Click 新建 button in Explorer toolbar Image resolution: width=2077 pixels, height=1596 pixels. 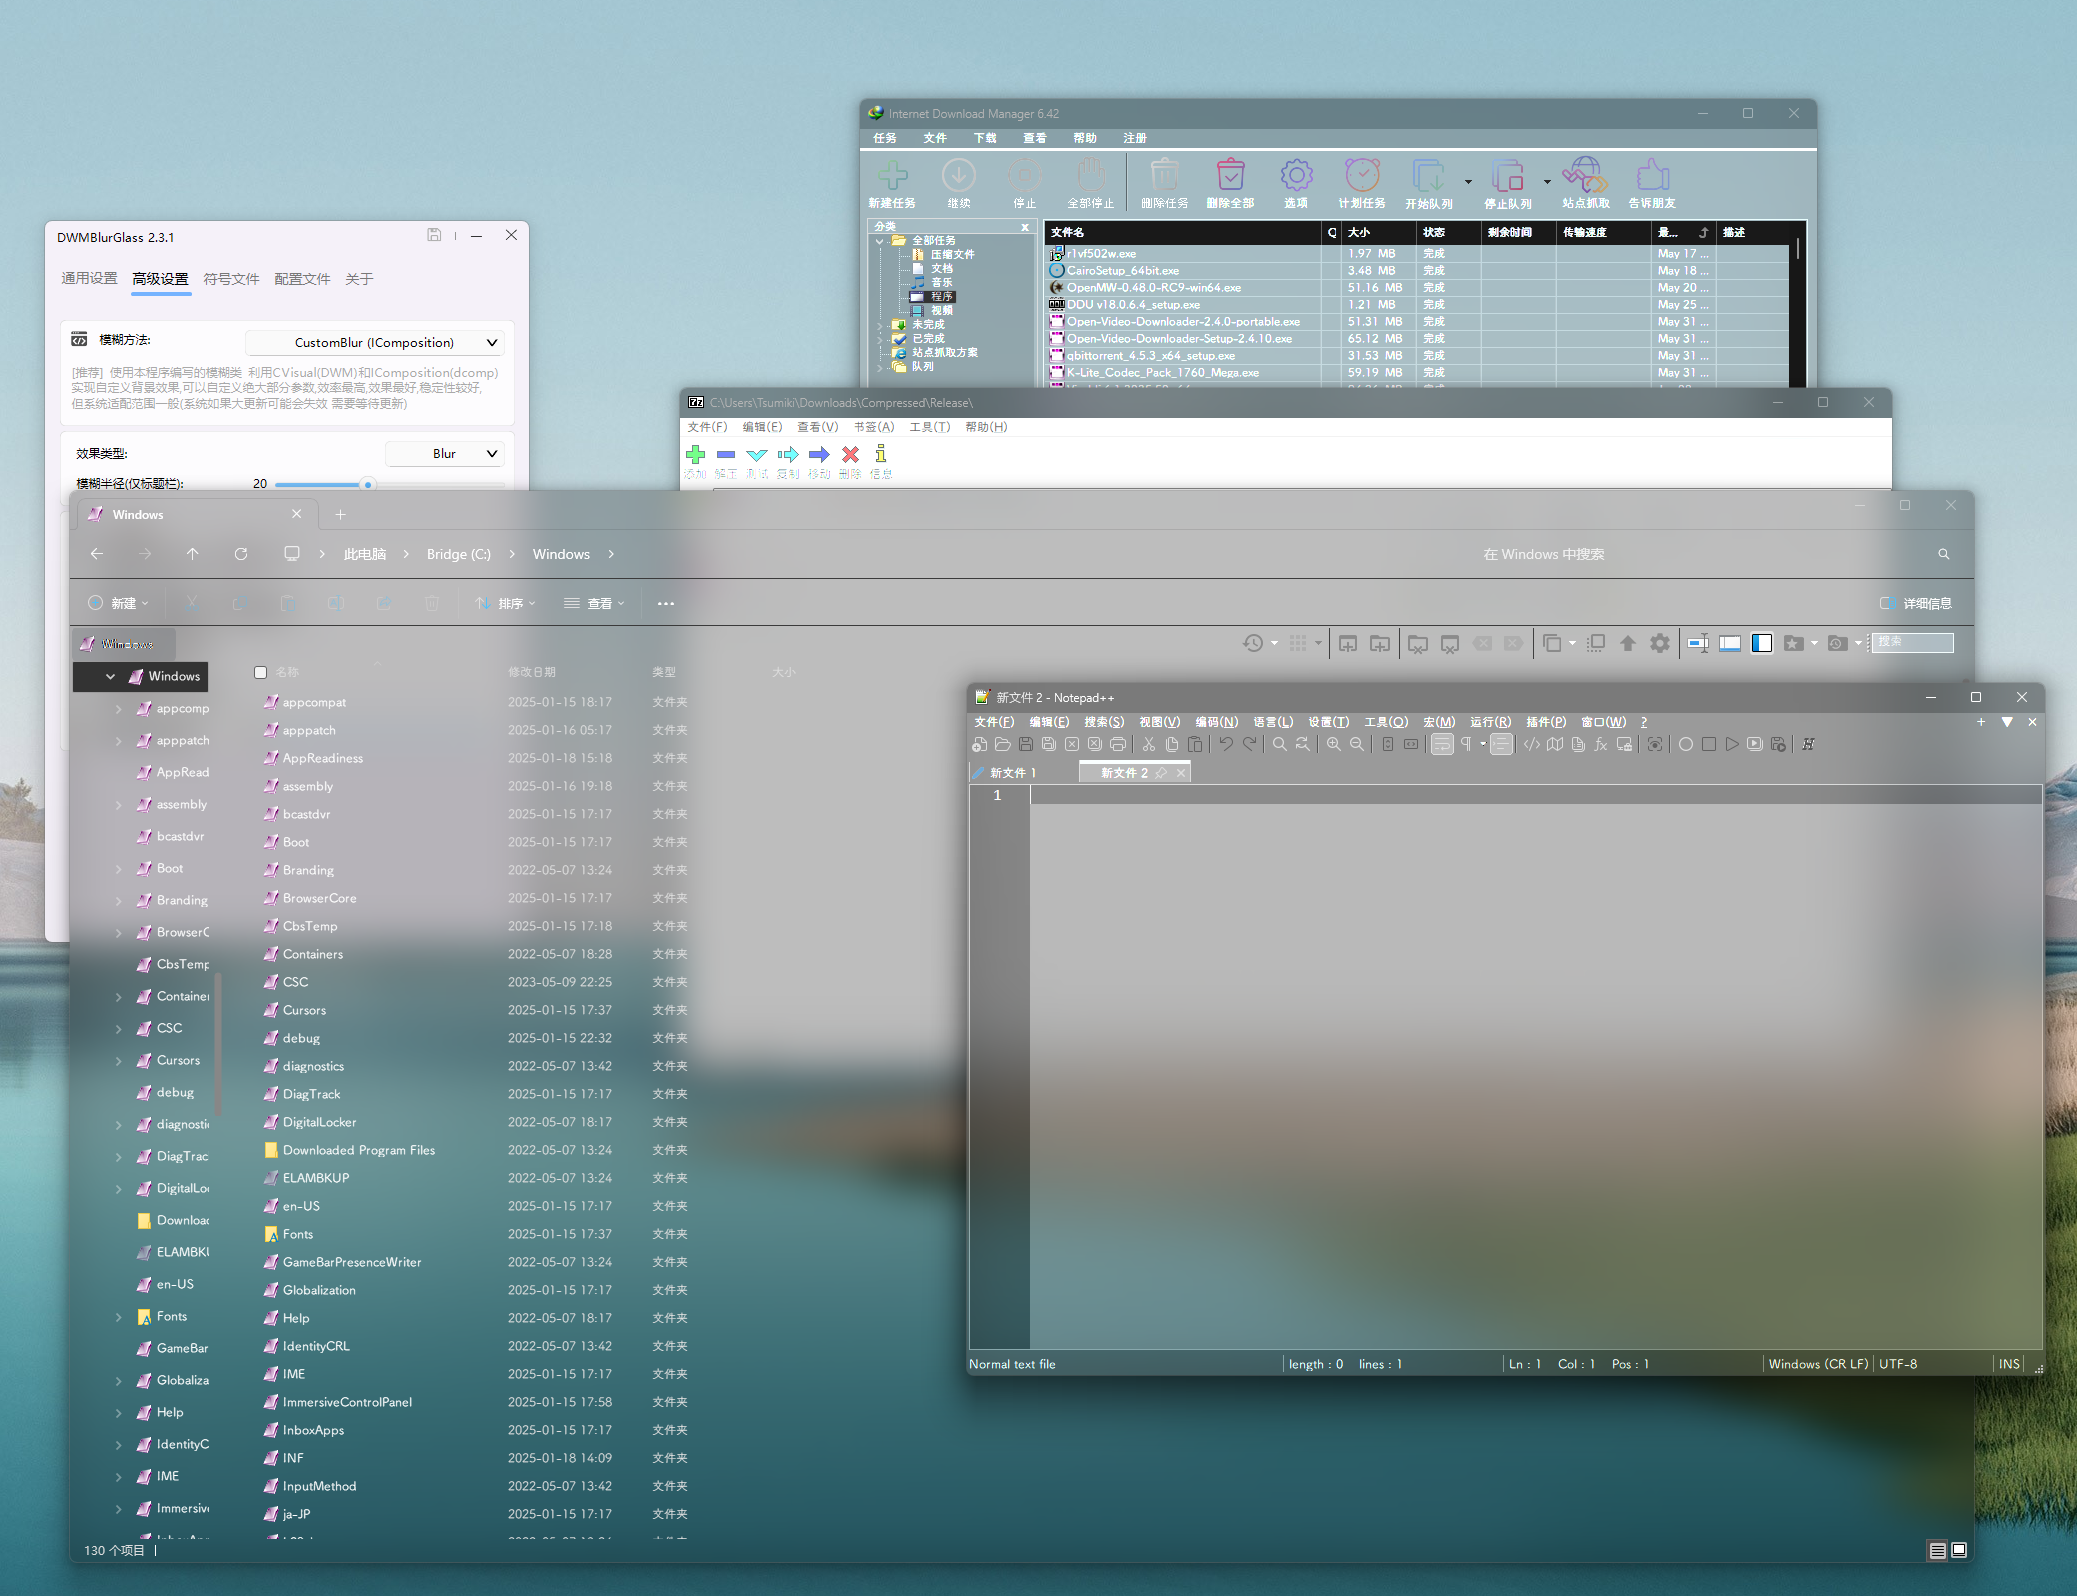point(119,604)
